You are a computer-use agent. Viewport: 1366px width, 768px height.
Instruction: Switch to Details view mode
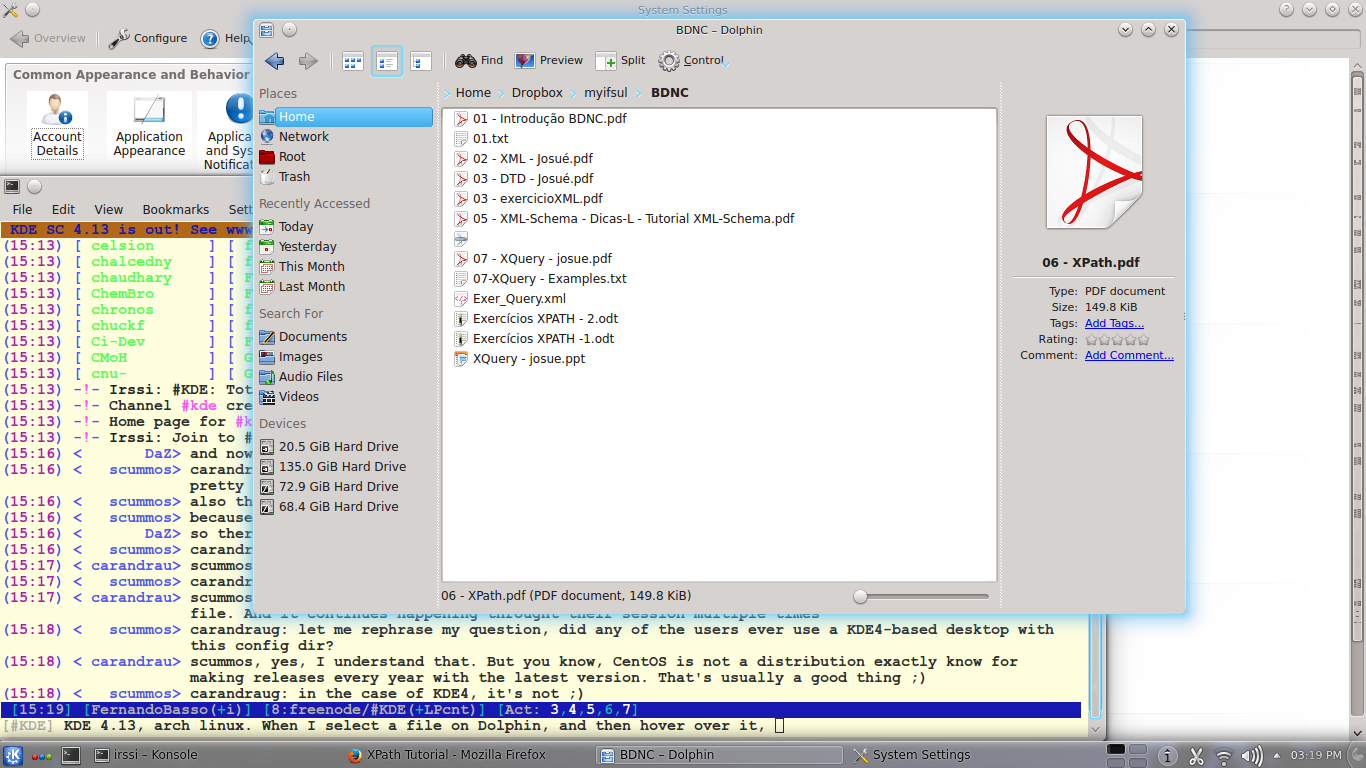click(x=386, y=61)
